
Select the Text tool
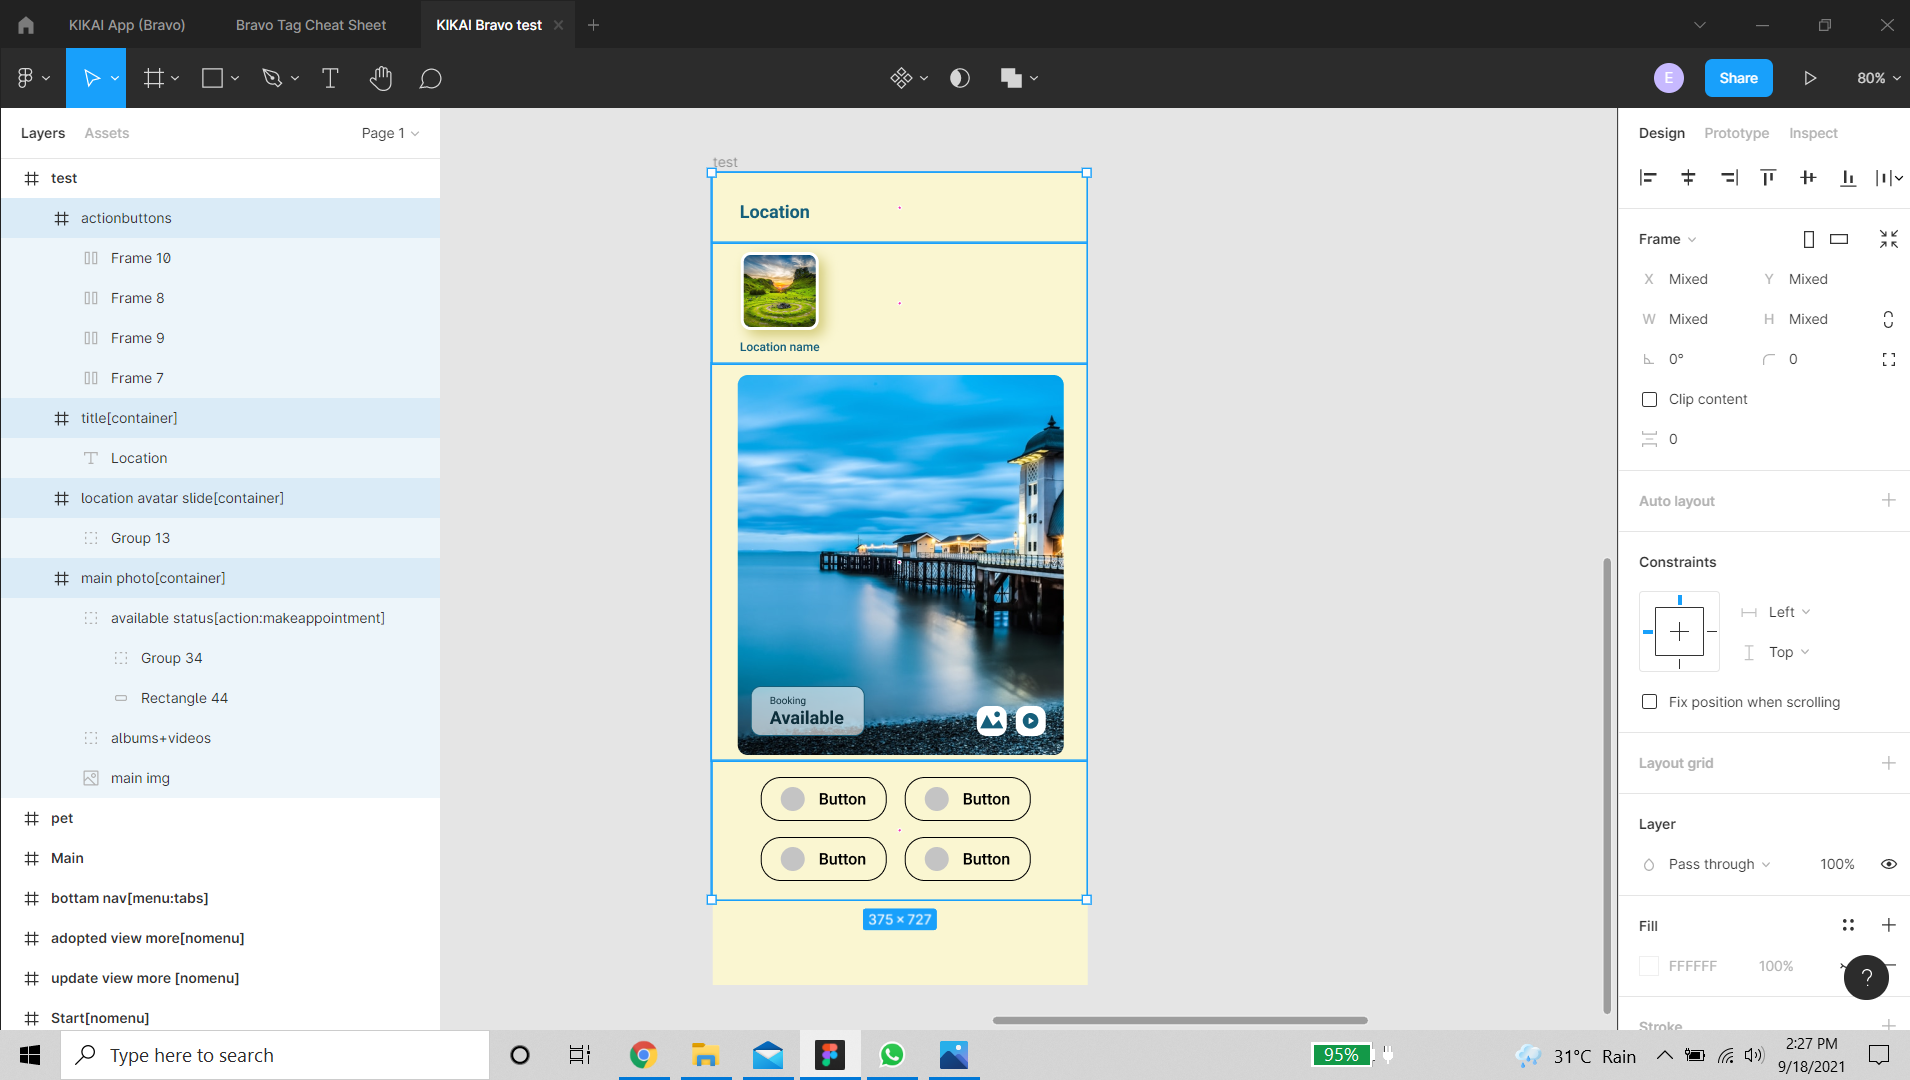point(330,78)
